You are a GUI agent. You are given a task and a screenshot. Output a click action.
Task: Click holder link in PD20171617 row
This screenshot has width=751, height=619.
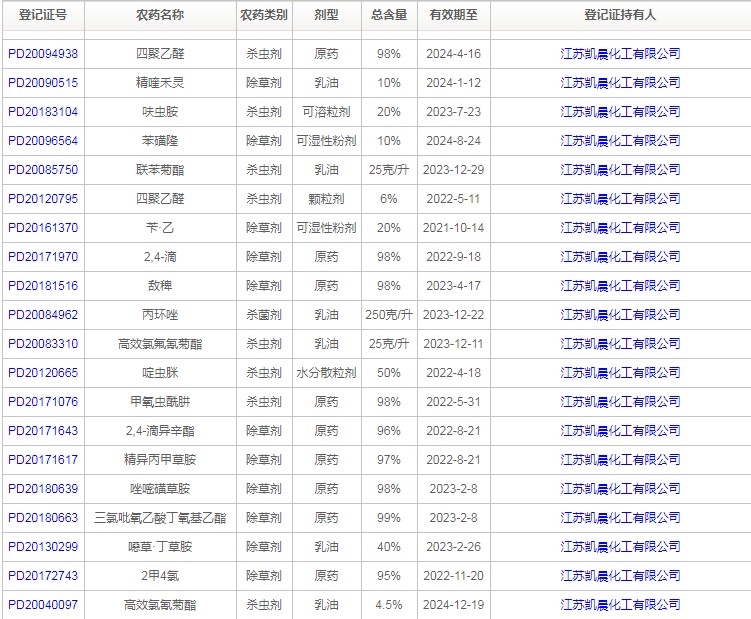tap(620, 459)
